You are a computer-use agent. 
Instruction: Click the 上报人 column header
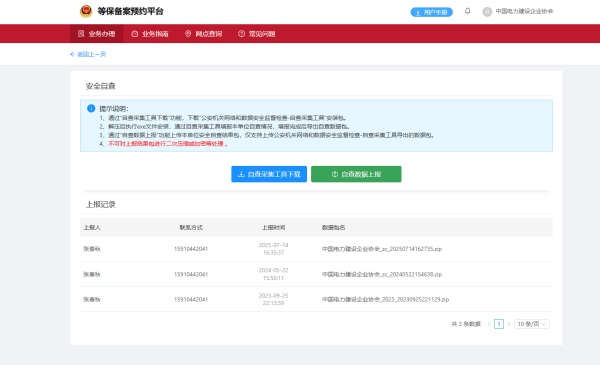(x=92, y=227)
